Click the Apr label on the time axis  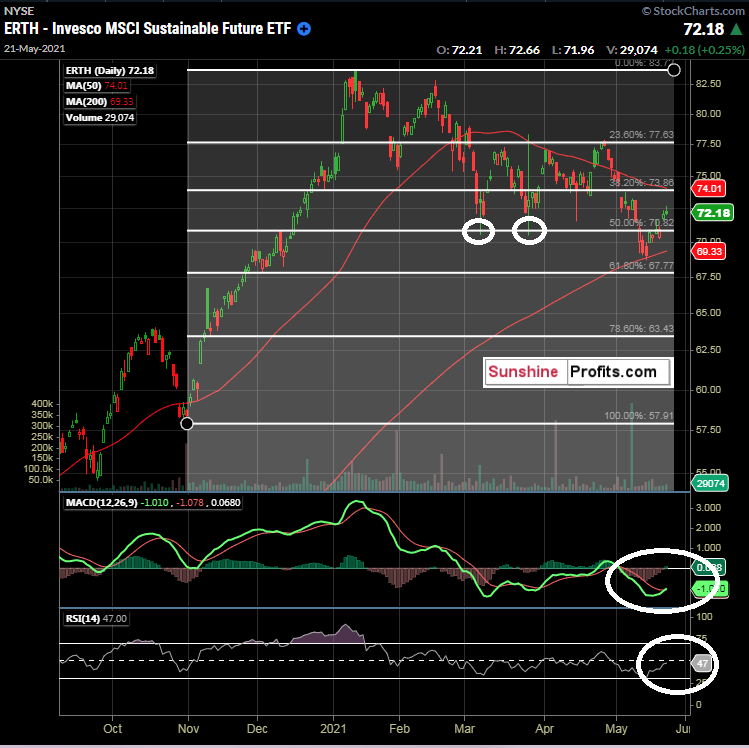click(x=545, y=729)
